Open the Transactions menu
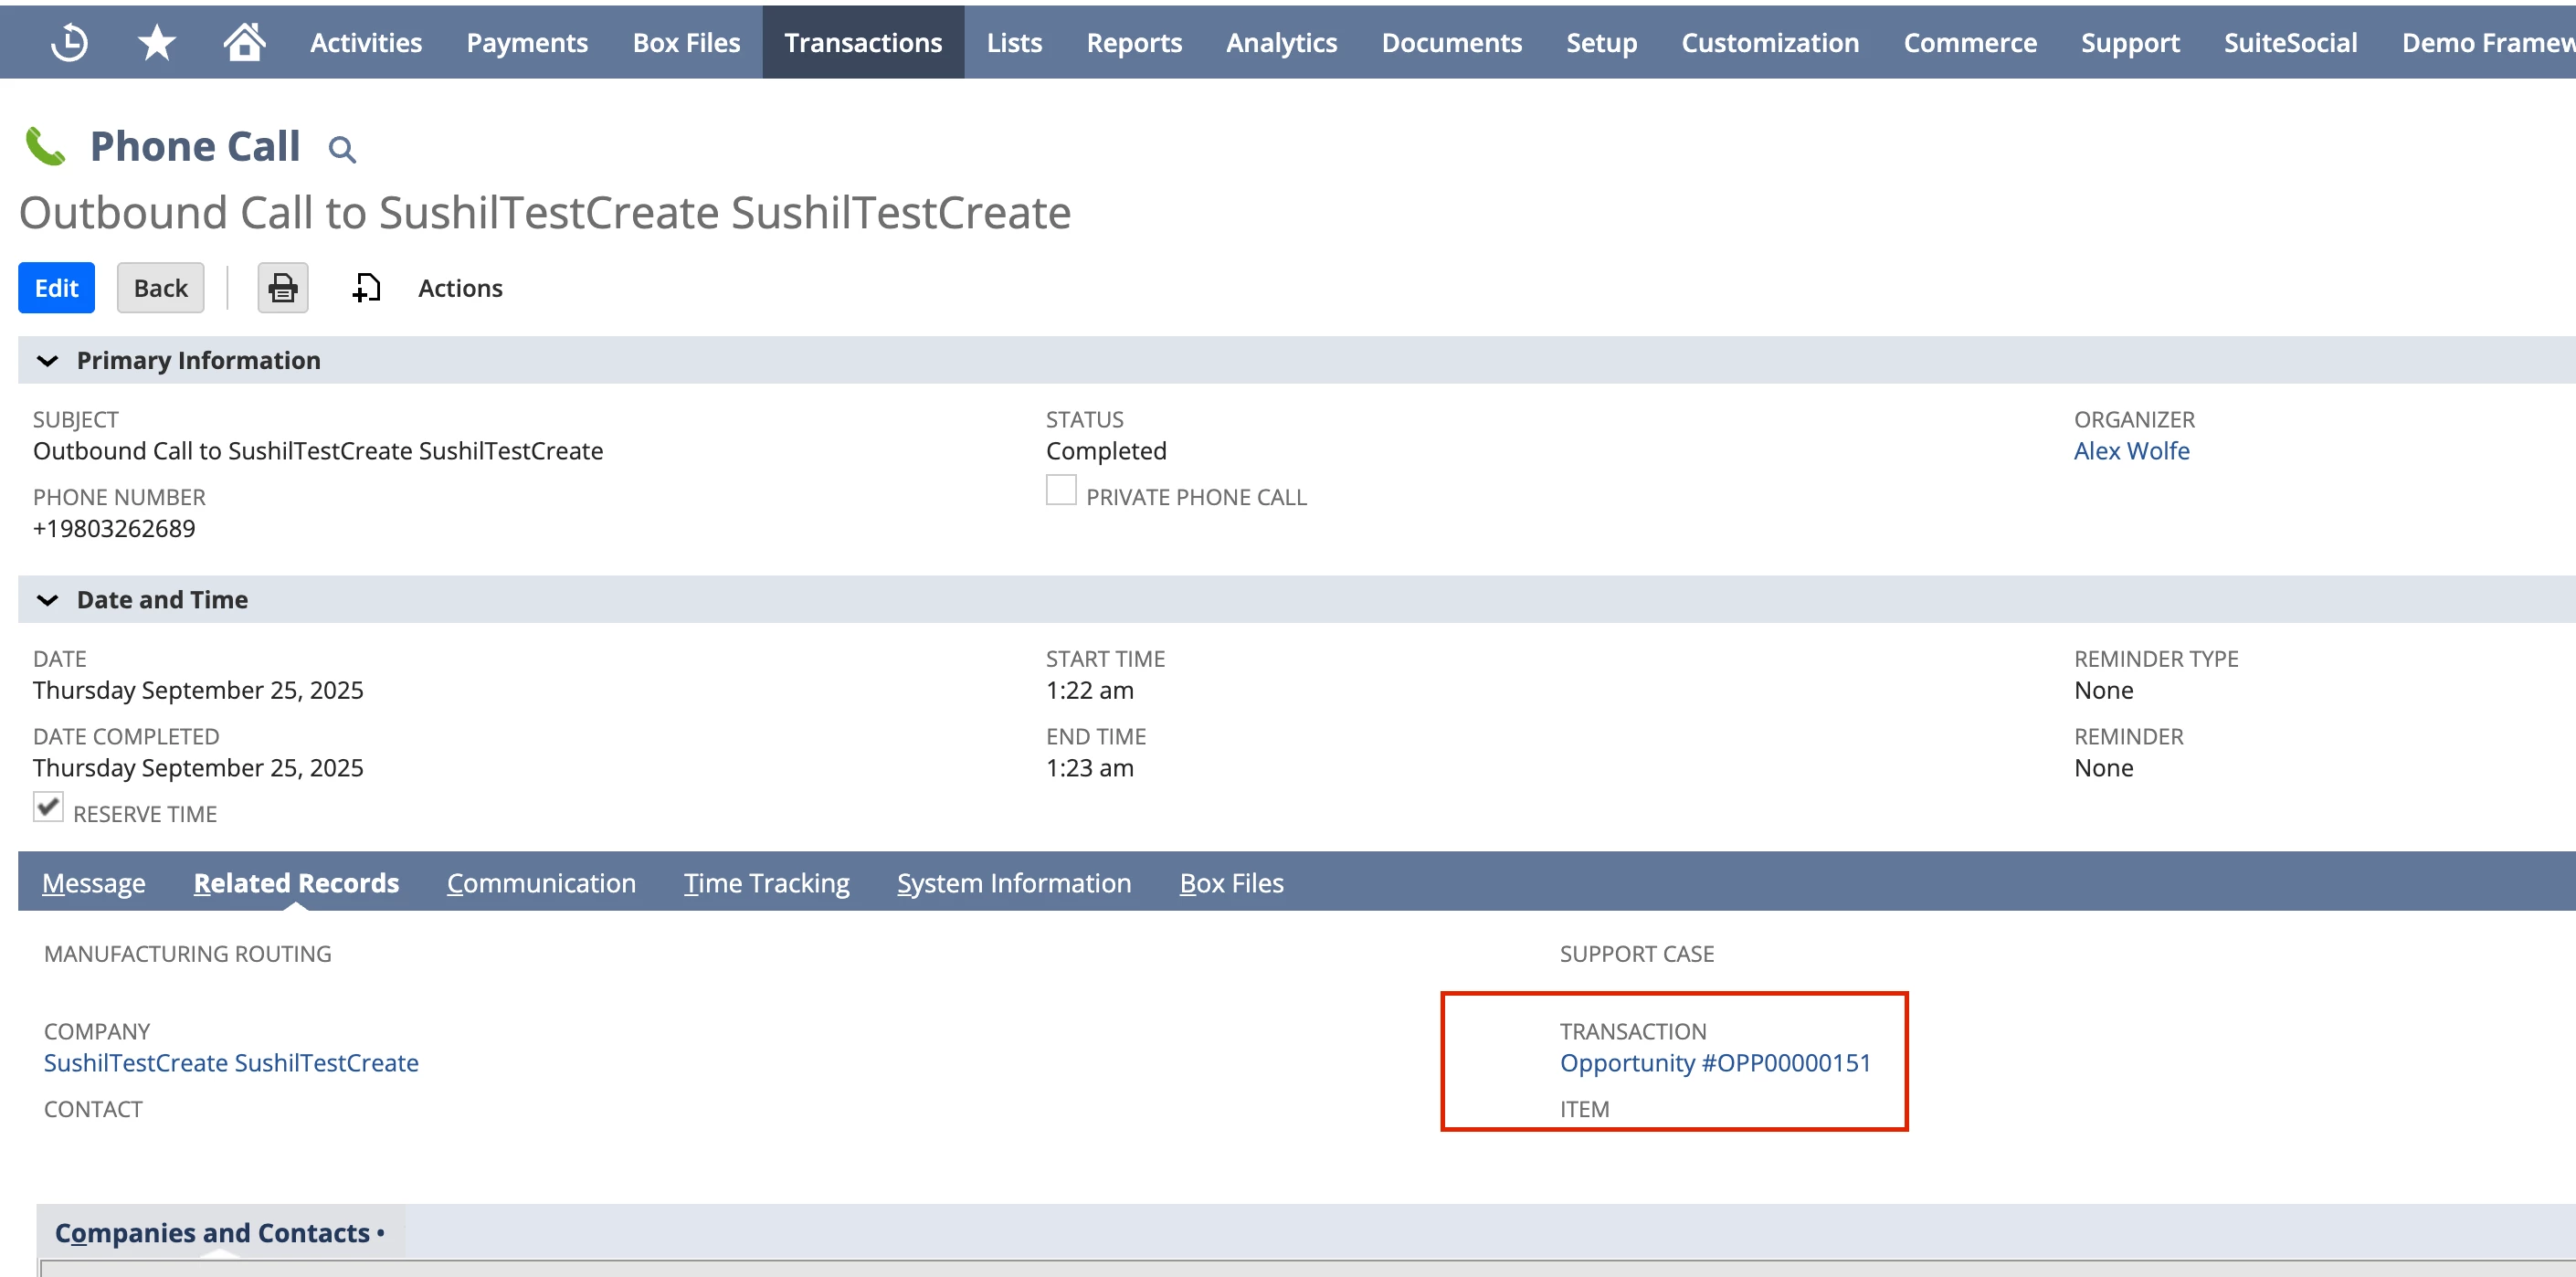The image size is (2576, 1277). pyautogui.click(x=862, y=42)
